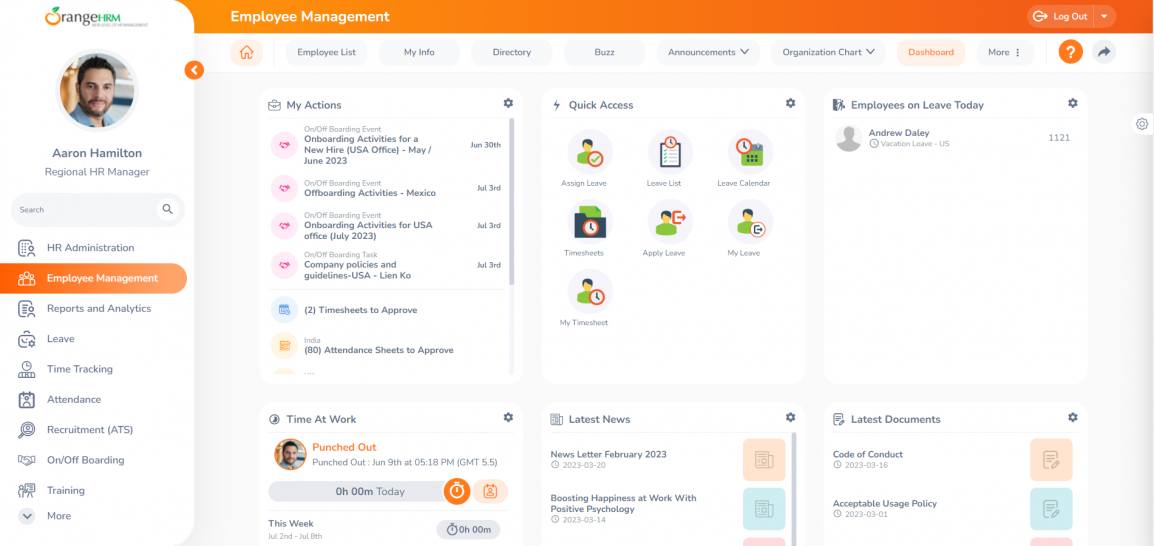Open the dropdown arrow beside Log Out
The height and width of the screenshot is (546, 1154).
click(1104, 16)
